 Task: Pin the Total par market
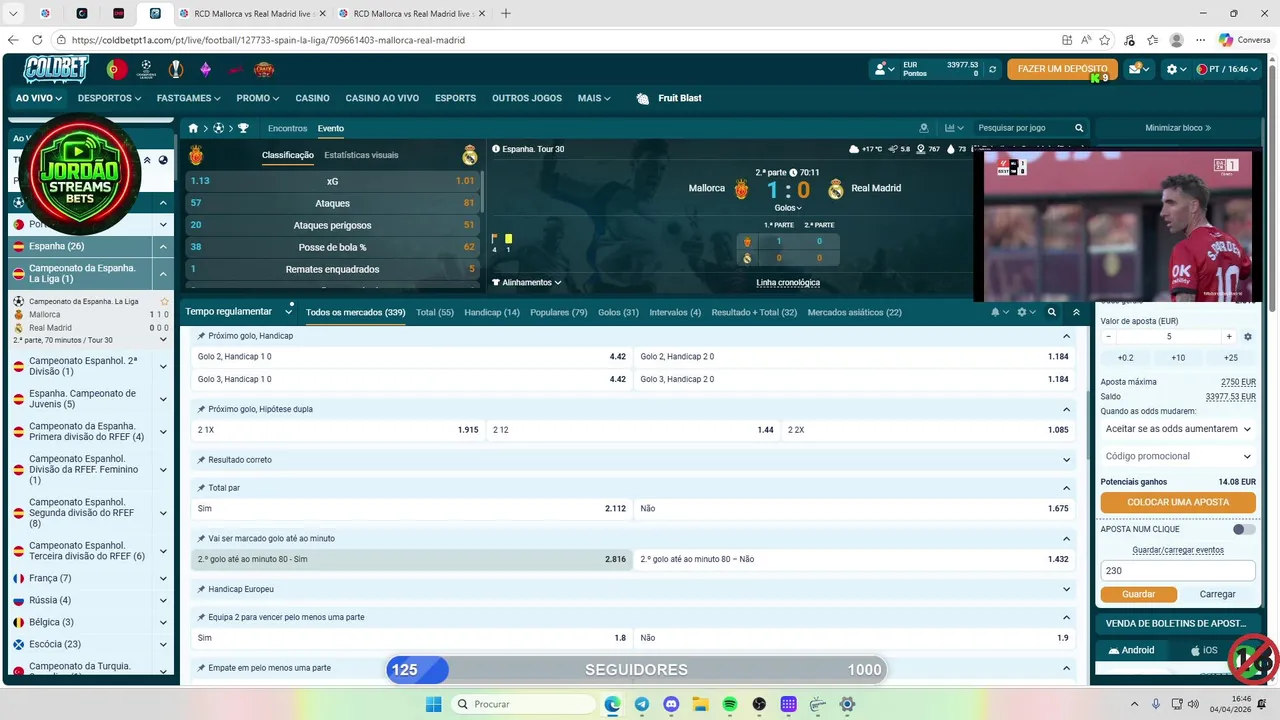coord(201,488)
